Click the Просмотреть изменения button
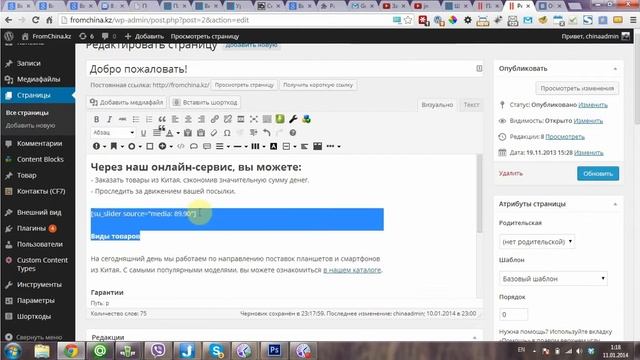Viewport: 640px width, 360px height. [x=577, y=88]
